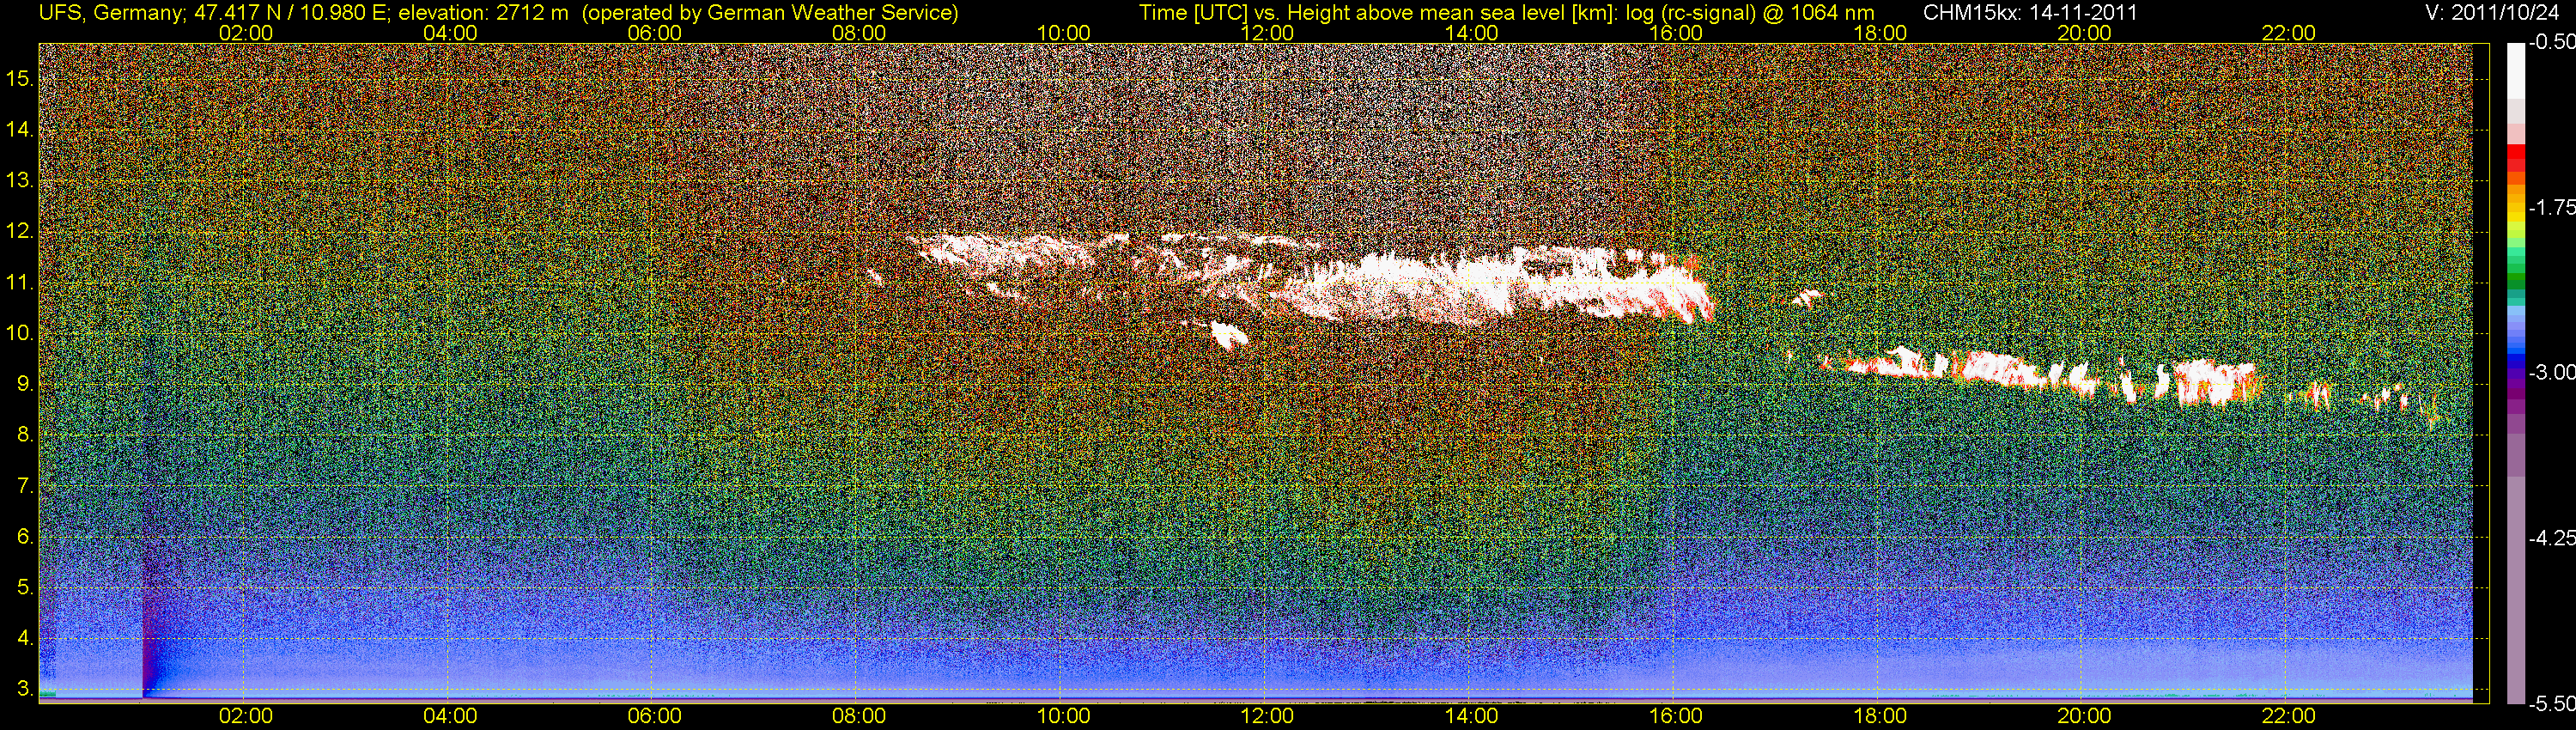The image size is (2576, 730).
Task: Click "02:00" on the bottom time axis
Action: [246, 716]
